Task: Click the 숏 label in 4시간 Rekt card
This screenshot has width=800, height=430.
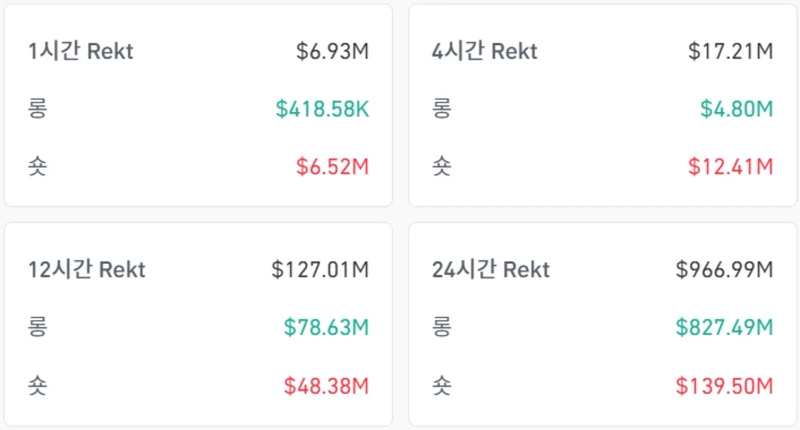Action: pyautogui.click(x=441, y=166)
